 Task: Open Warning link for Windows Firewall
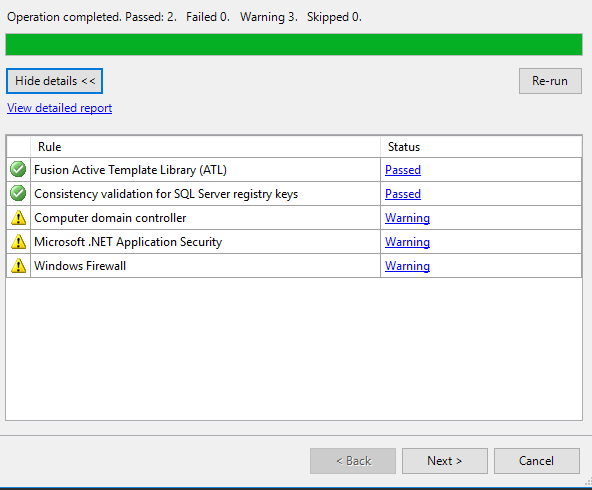(407, 266)
